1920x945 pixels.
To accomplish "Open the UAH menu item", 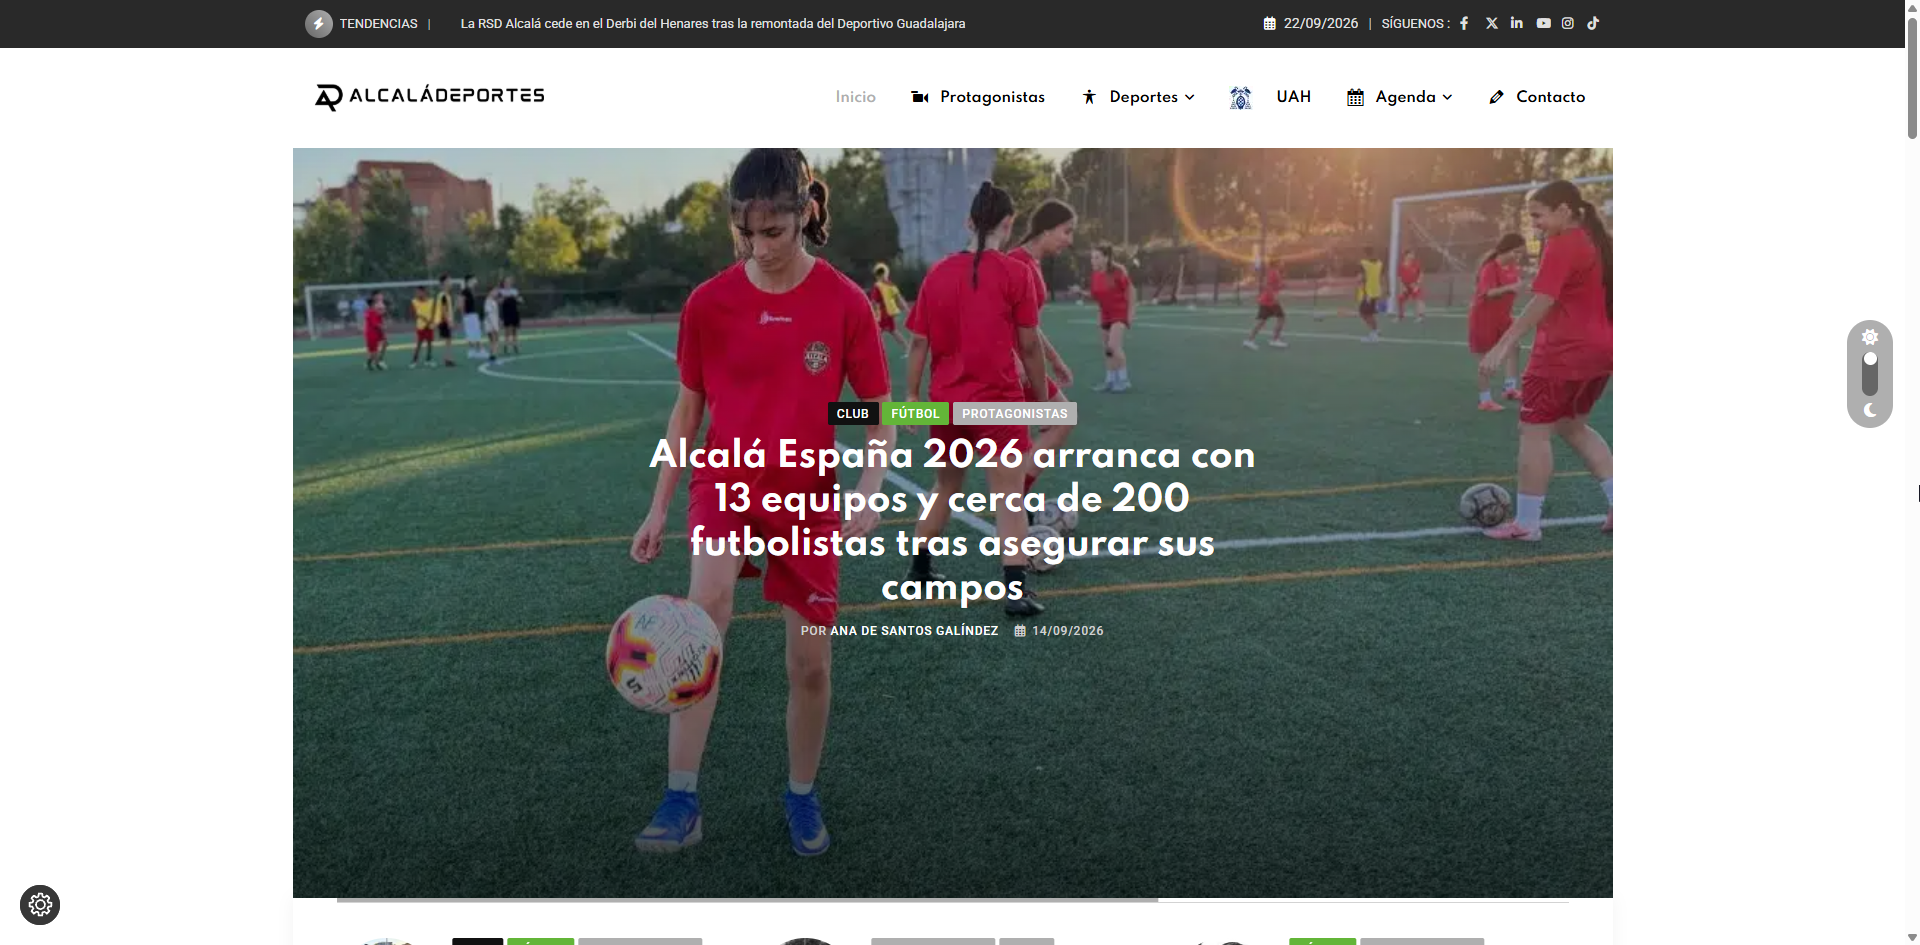I will click(x=1293, y=97).
